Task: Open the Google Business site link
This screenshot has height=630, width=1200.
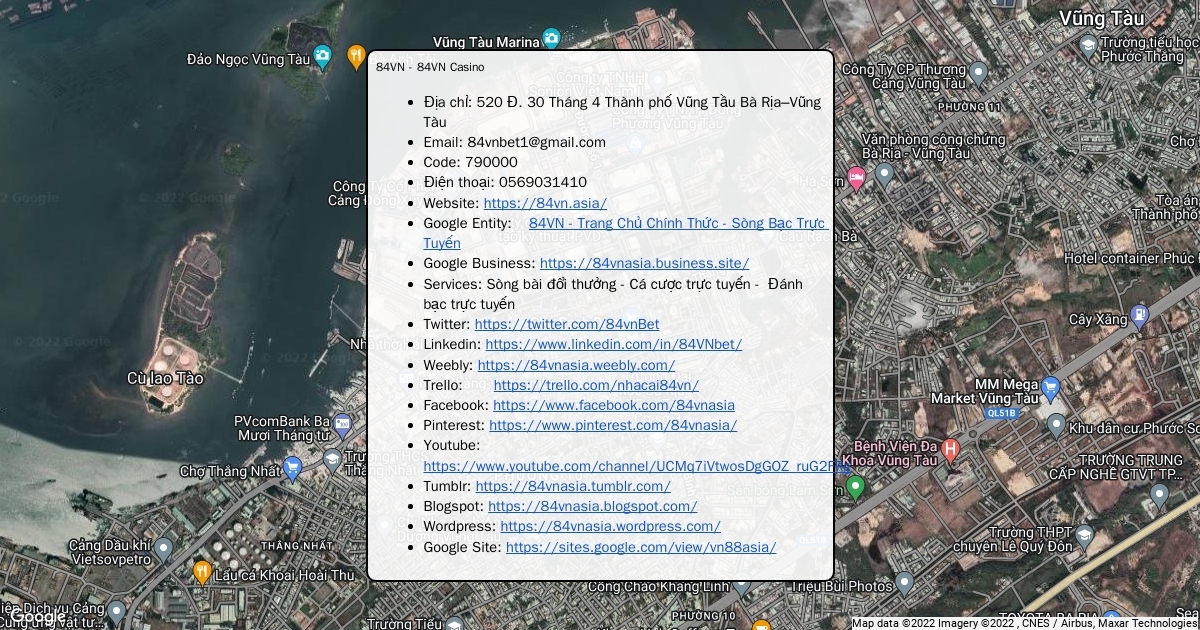Action: tap(644, 263)
